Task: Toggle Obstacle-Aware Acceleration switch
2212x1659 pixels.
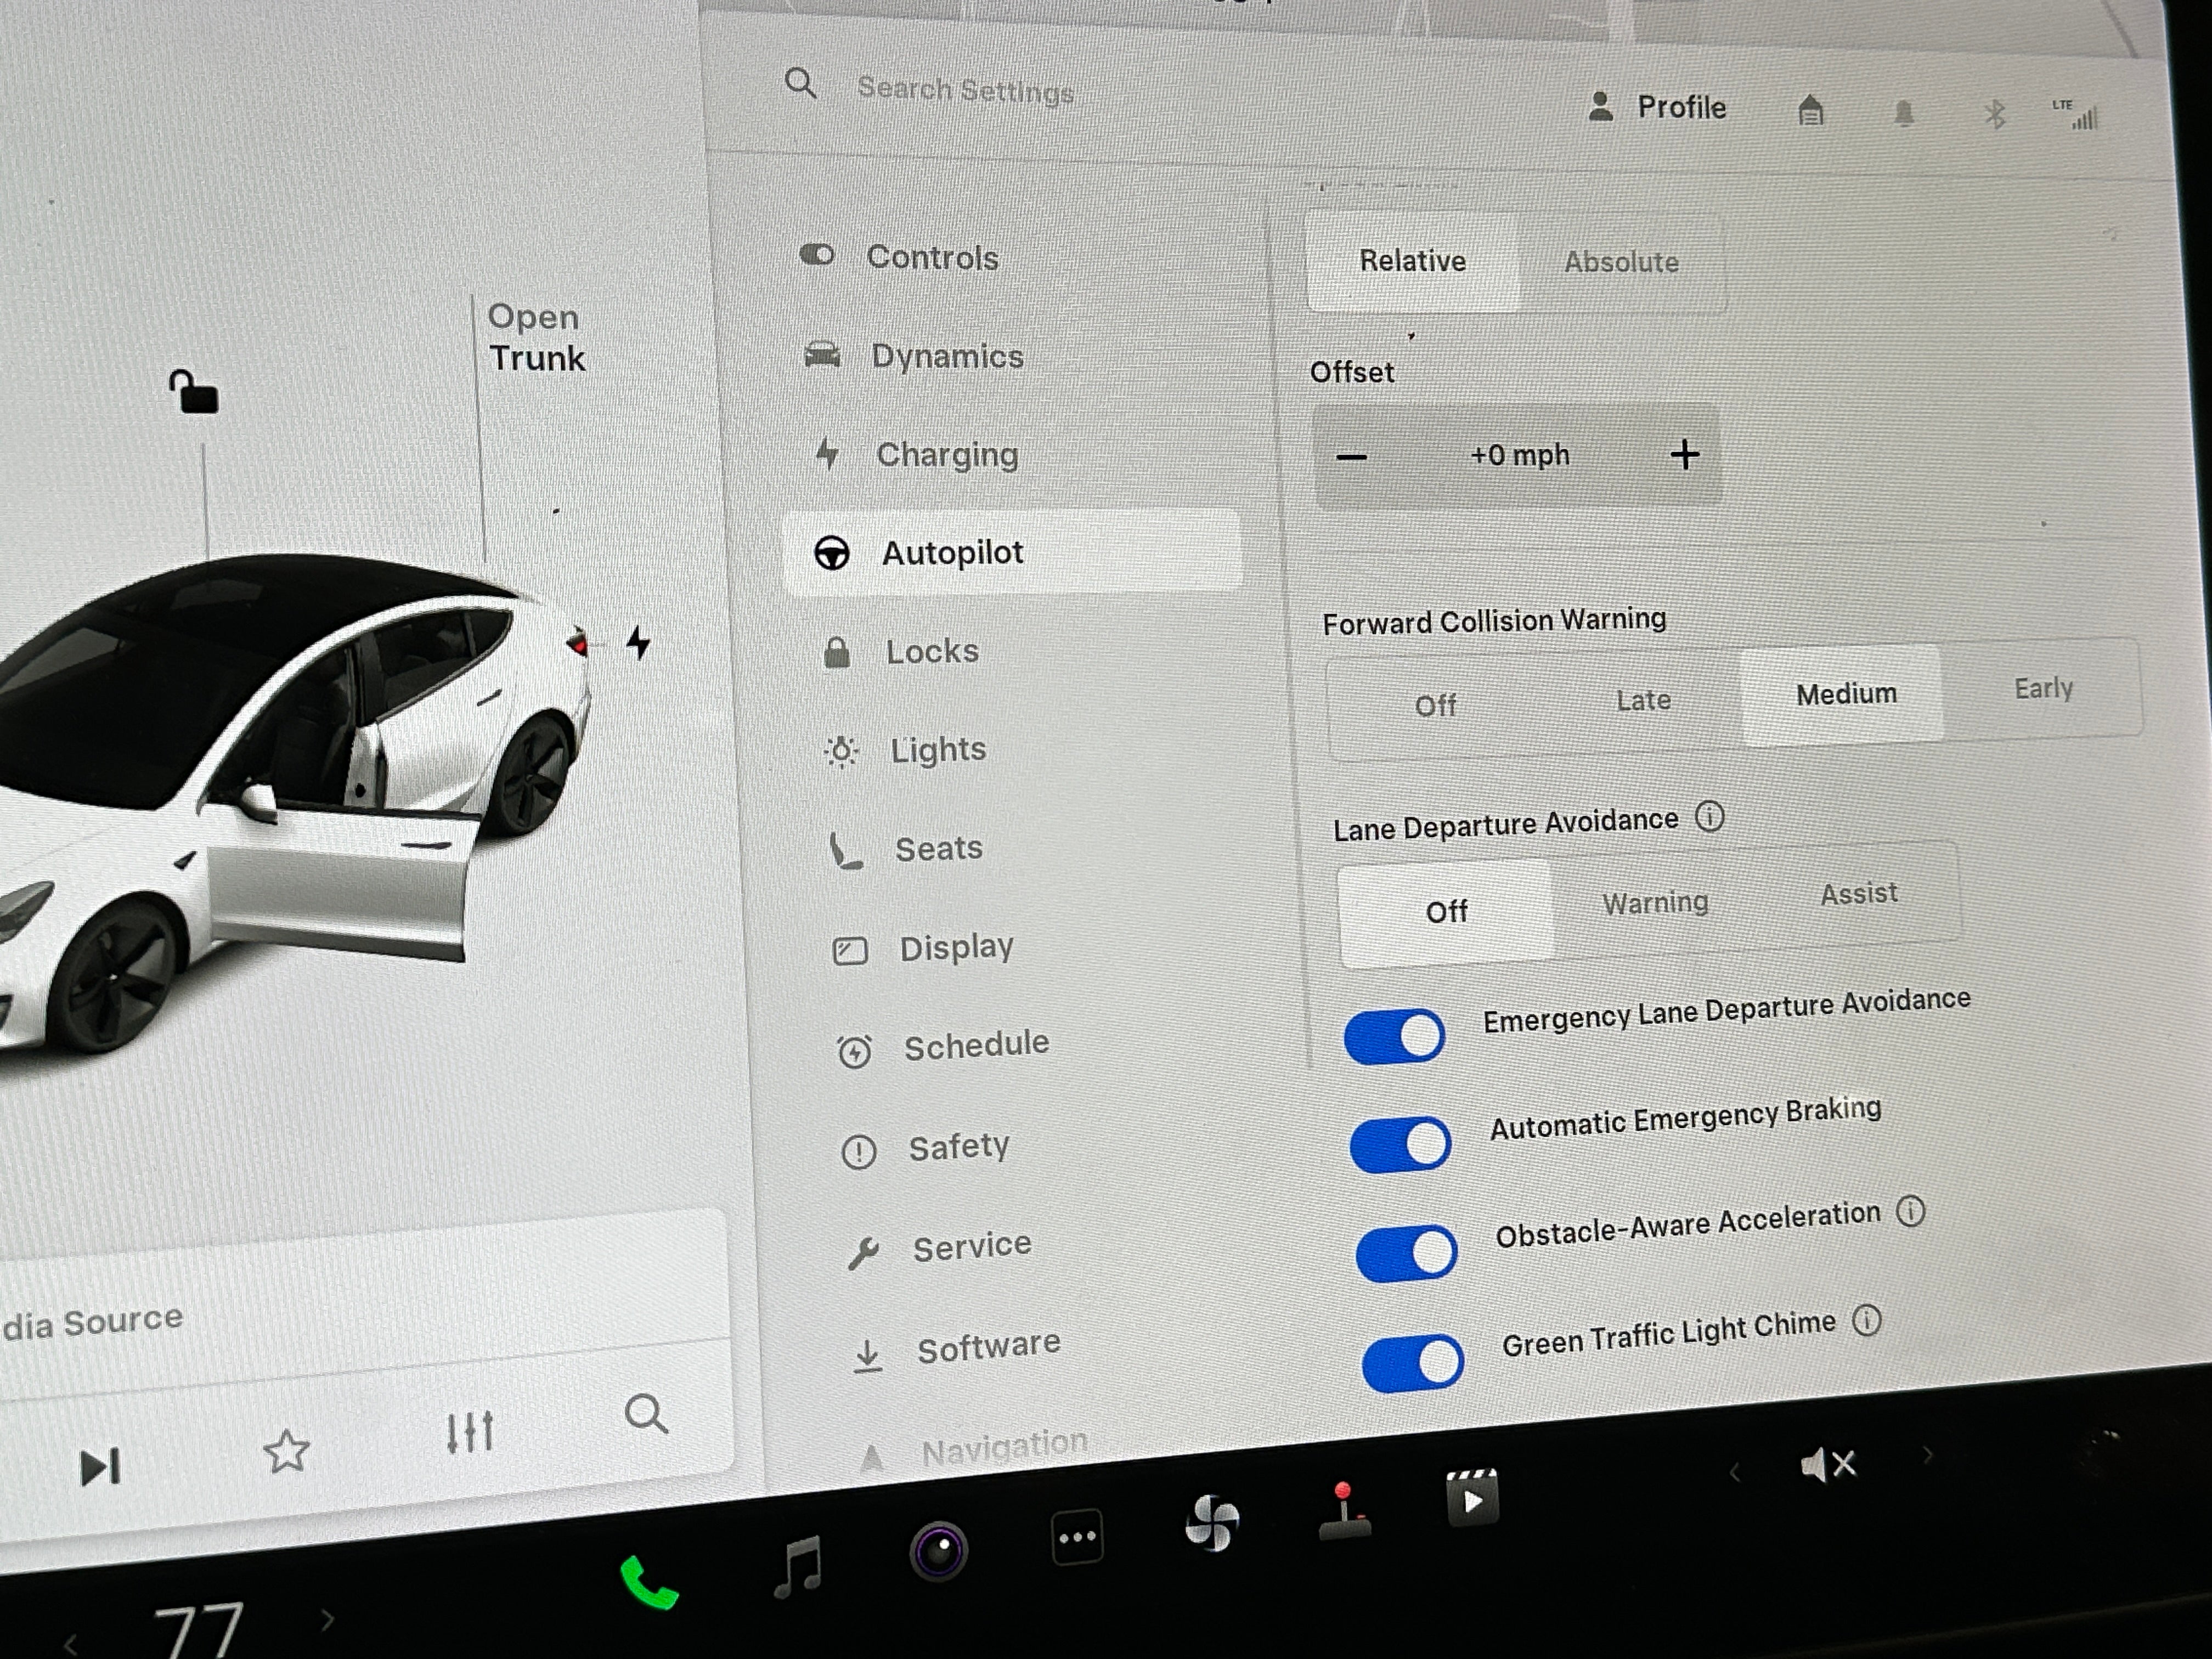Action: pos(1406,1253)
